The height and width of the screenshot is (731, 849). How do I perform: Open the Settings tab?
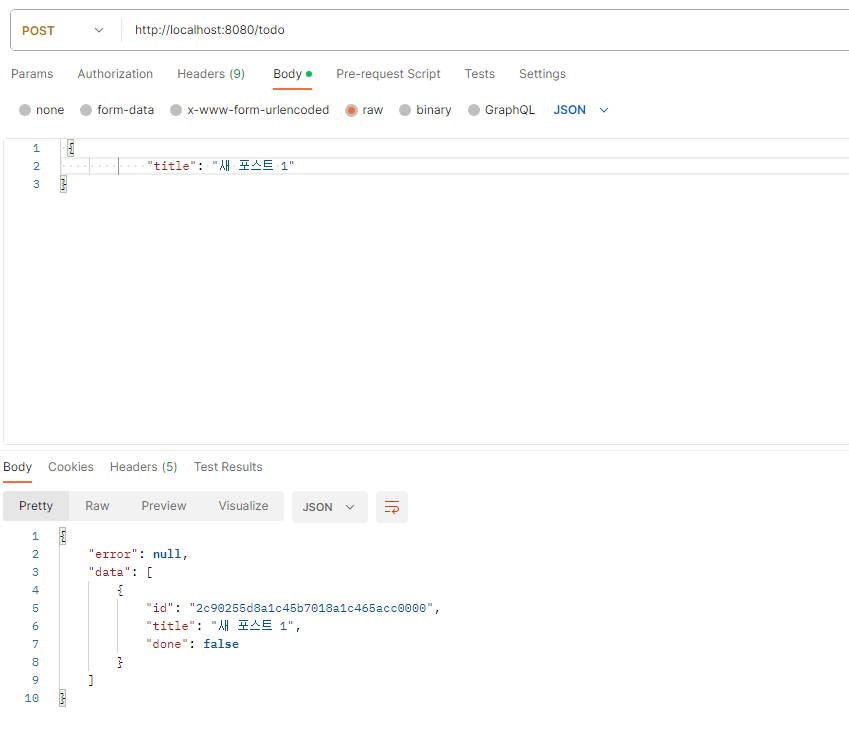[542, 74]
